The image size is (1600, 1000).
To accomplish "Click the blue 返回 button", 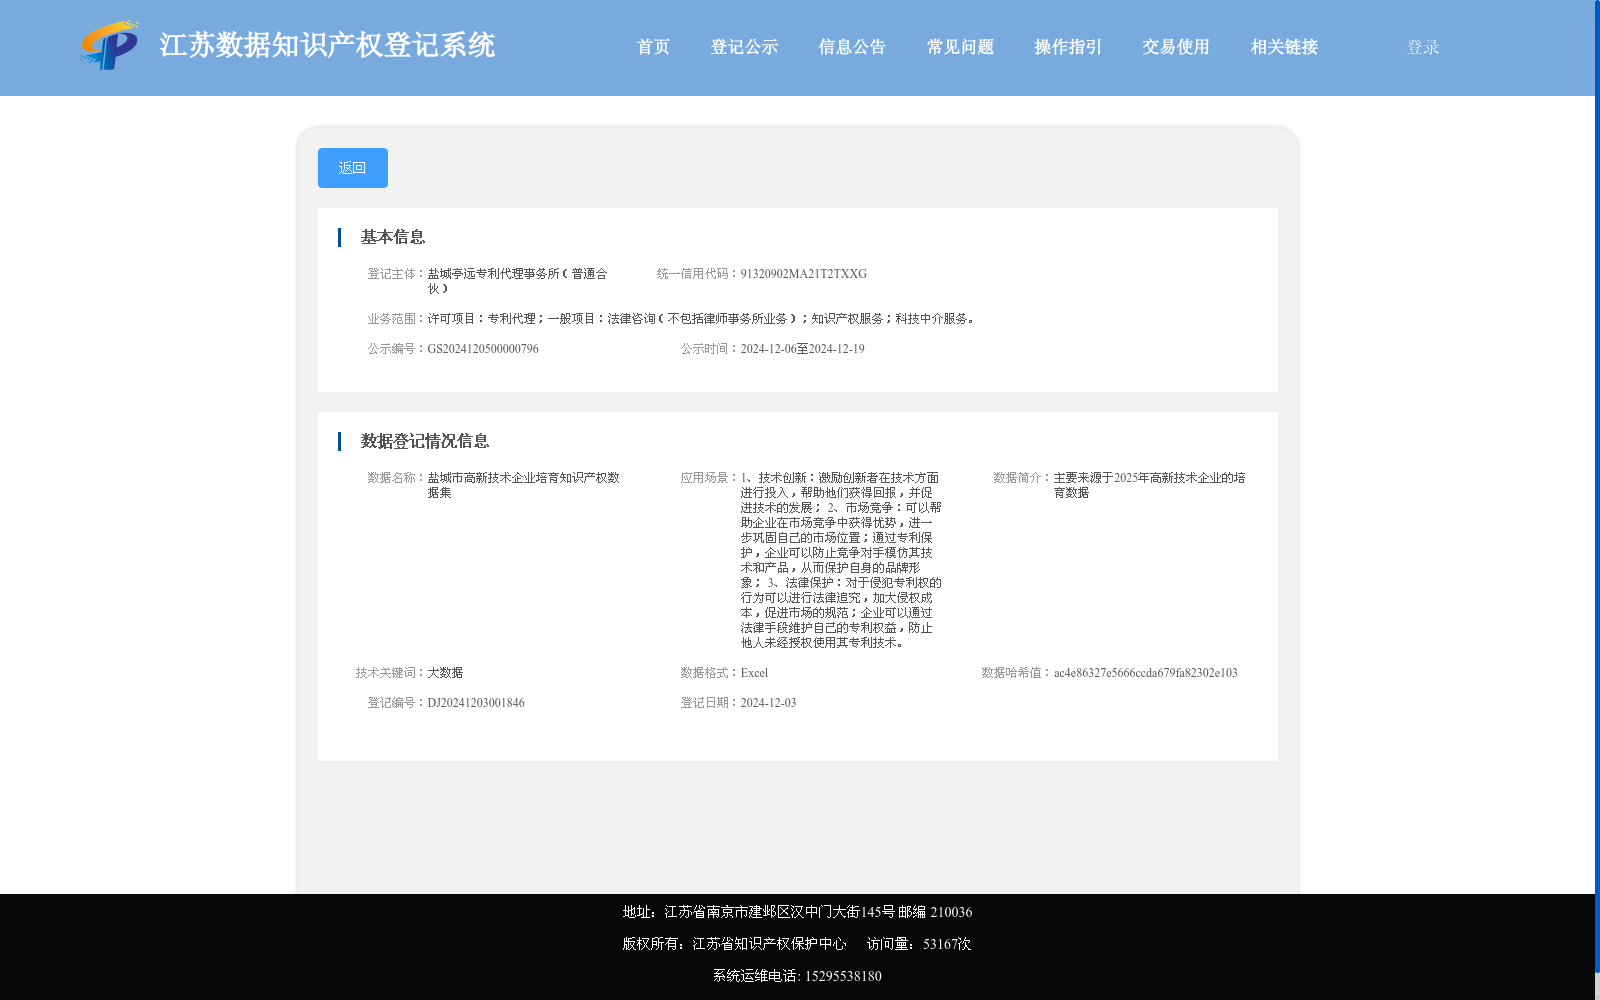I will (x=353, y=168).
